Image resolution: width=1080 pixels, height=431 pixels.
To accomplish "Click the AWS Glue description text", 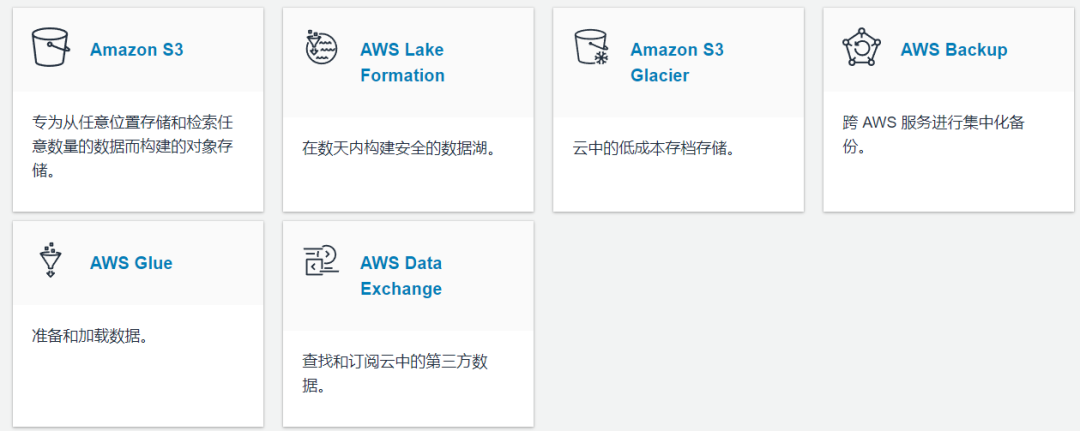I will pyautogui.click(x=90, y=335).
